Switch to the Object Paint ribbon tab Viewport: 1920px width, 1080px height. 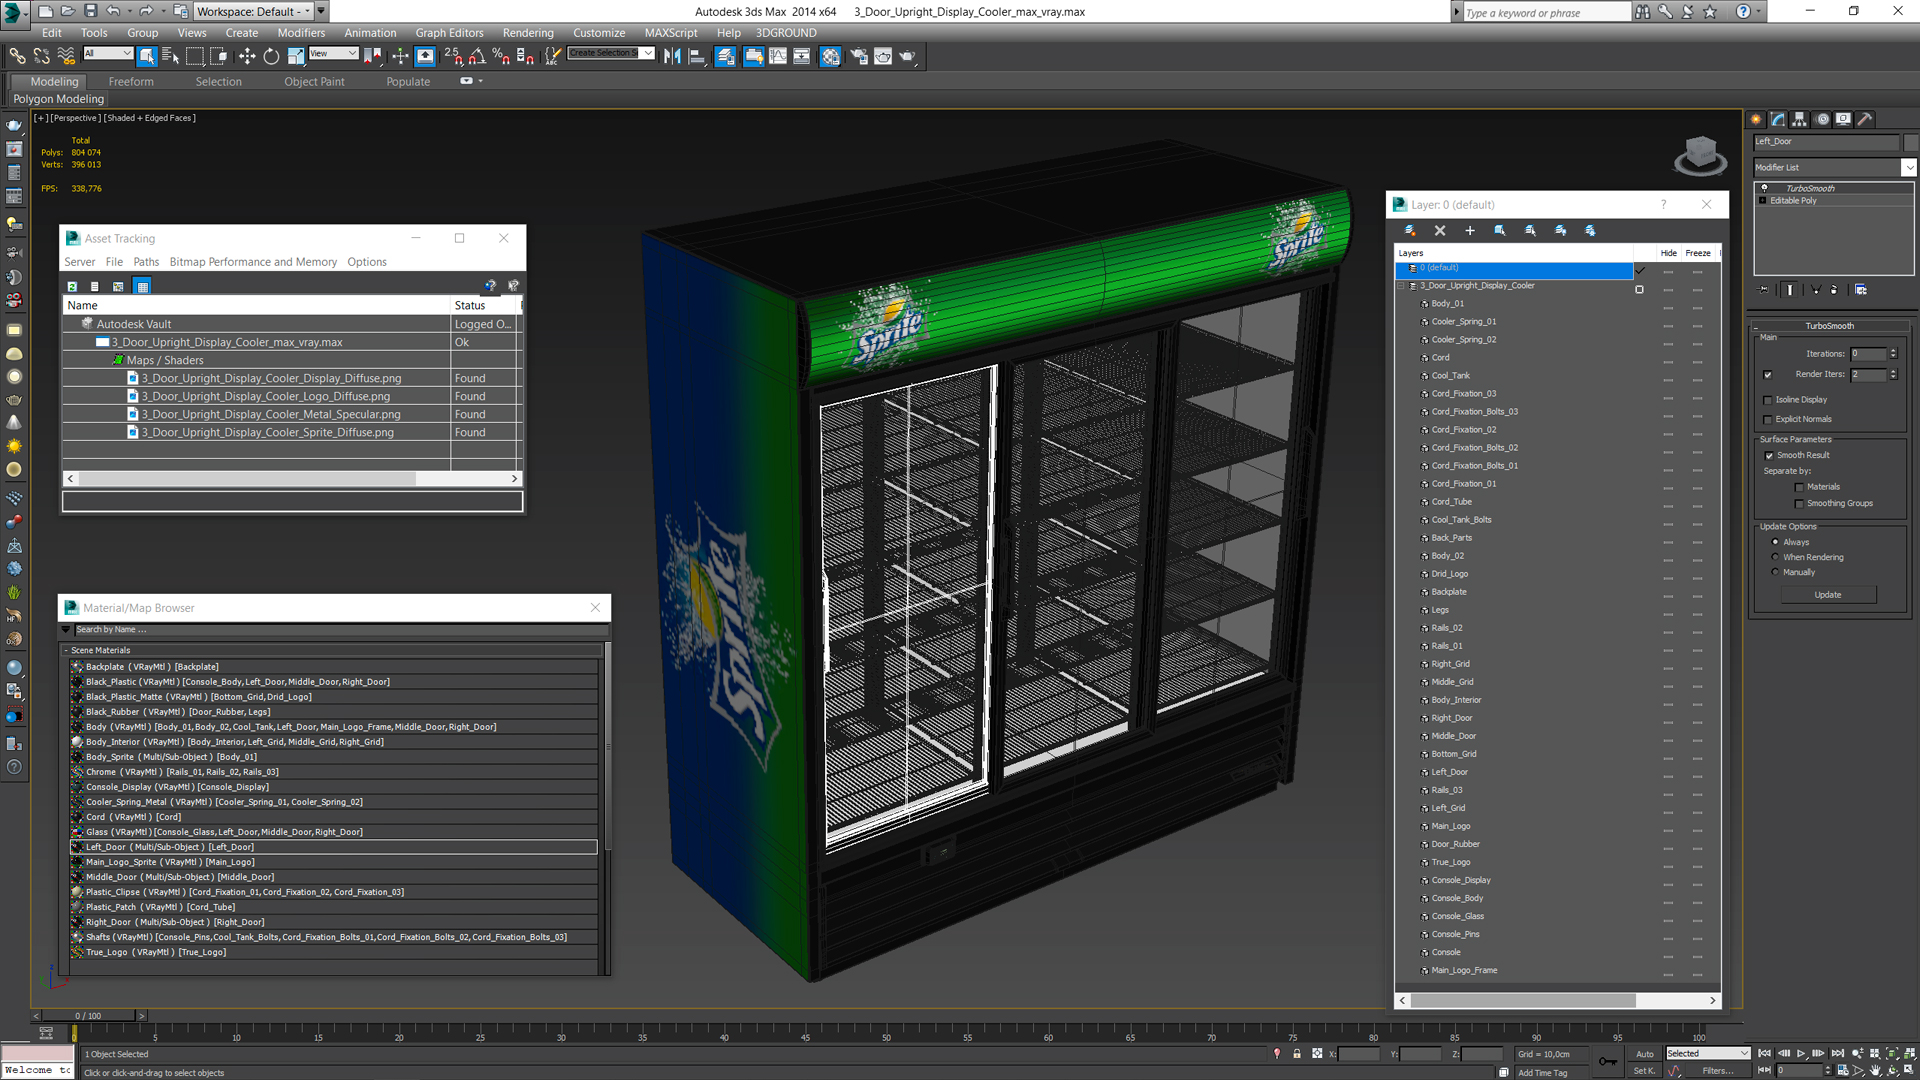click(x=314, y=81)
